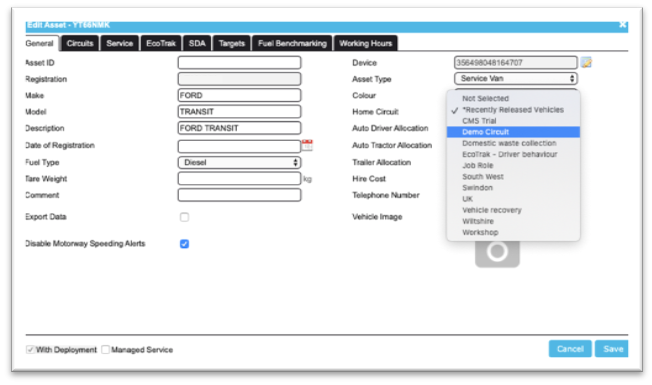The width and height of the screenshot is (652, 385).
Task: Focus the Asset ID input field
Action: [x=240, y=63]
